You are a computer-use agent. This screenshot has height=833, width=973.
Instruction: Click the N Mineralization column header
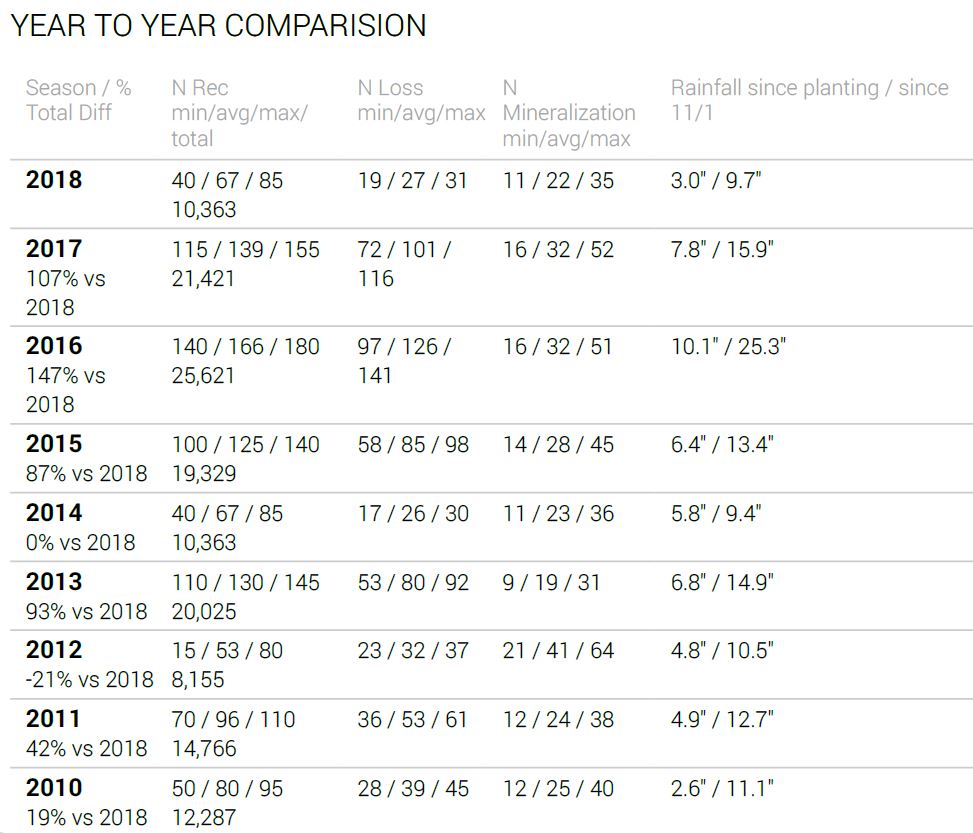click(569, 113)
